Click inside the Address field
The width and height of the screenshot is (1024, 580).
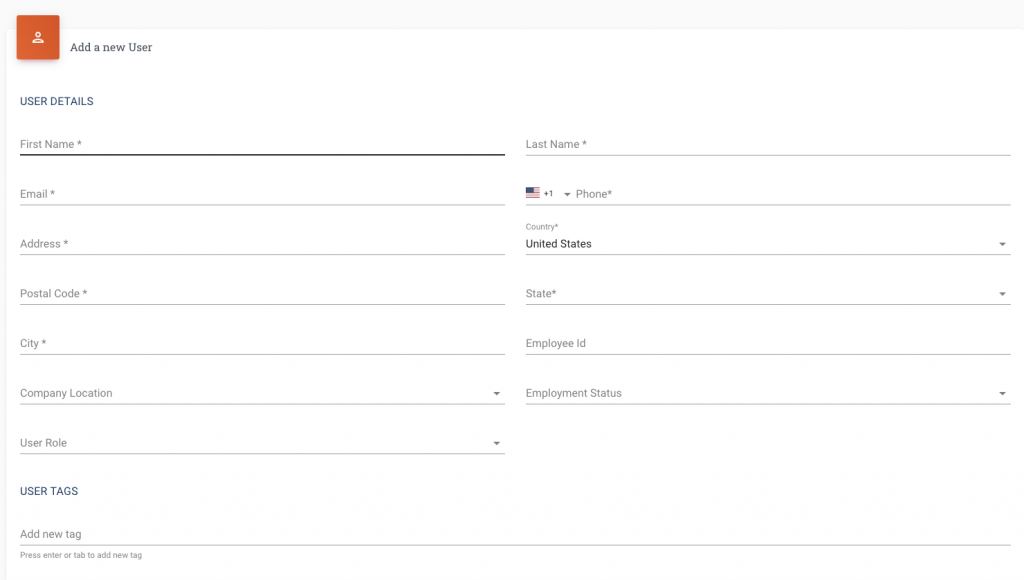[x=200, y=243]
